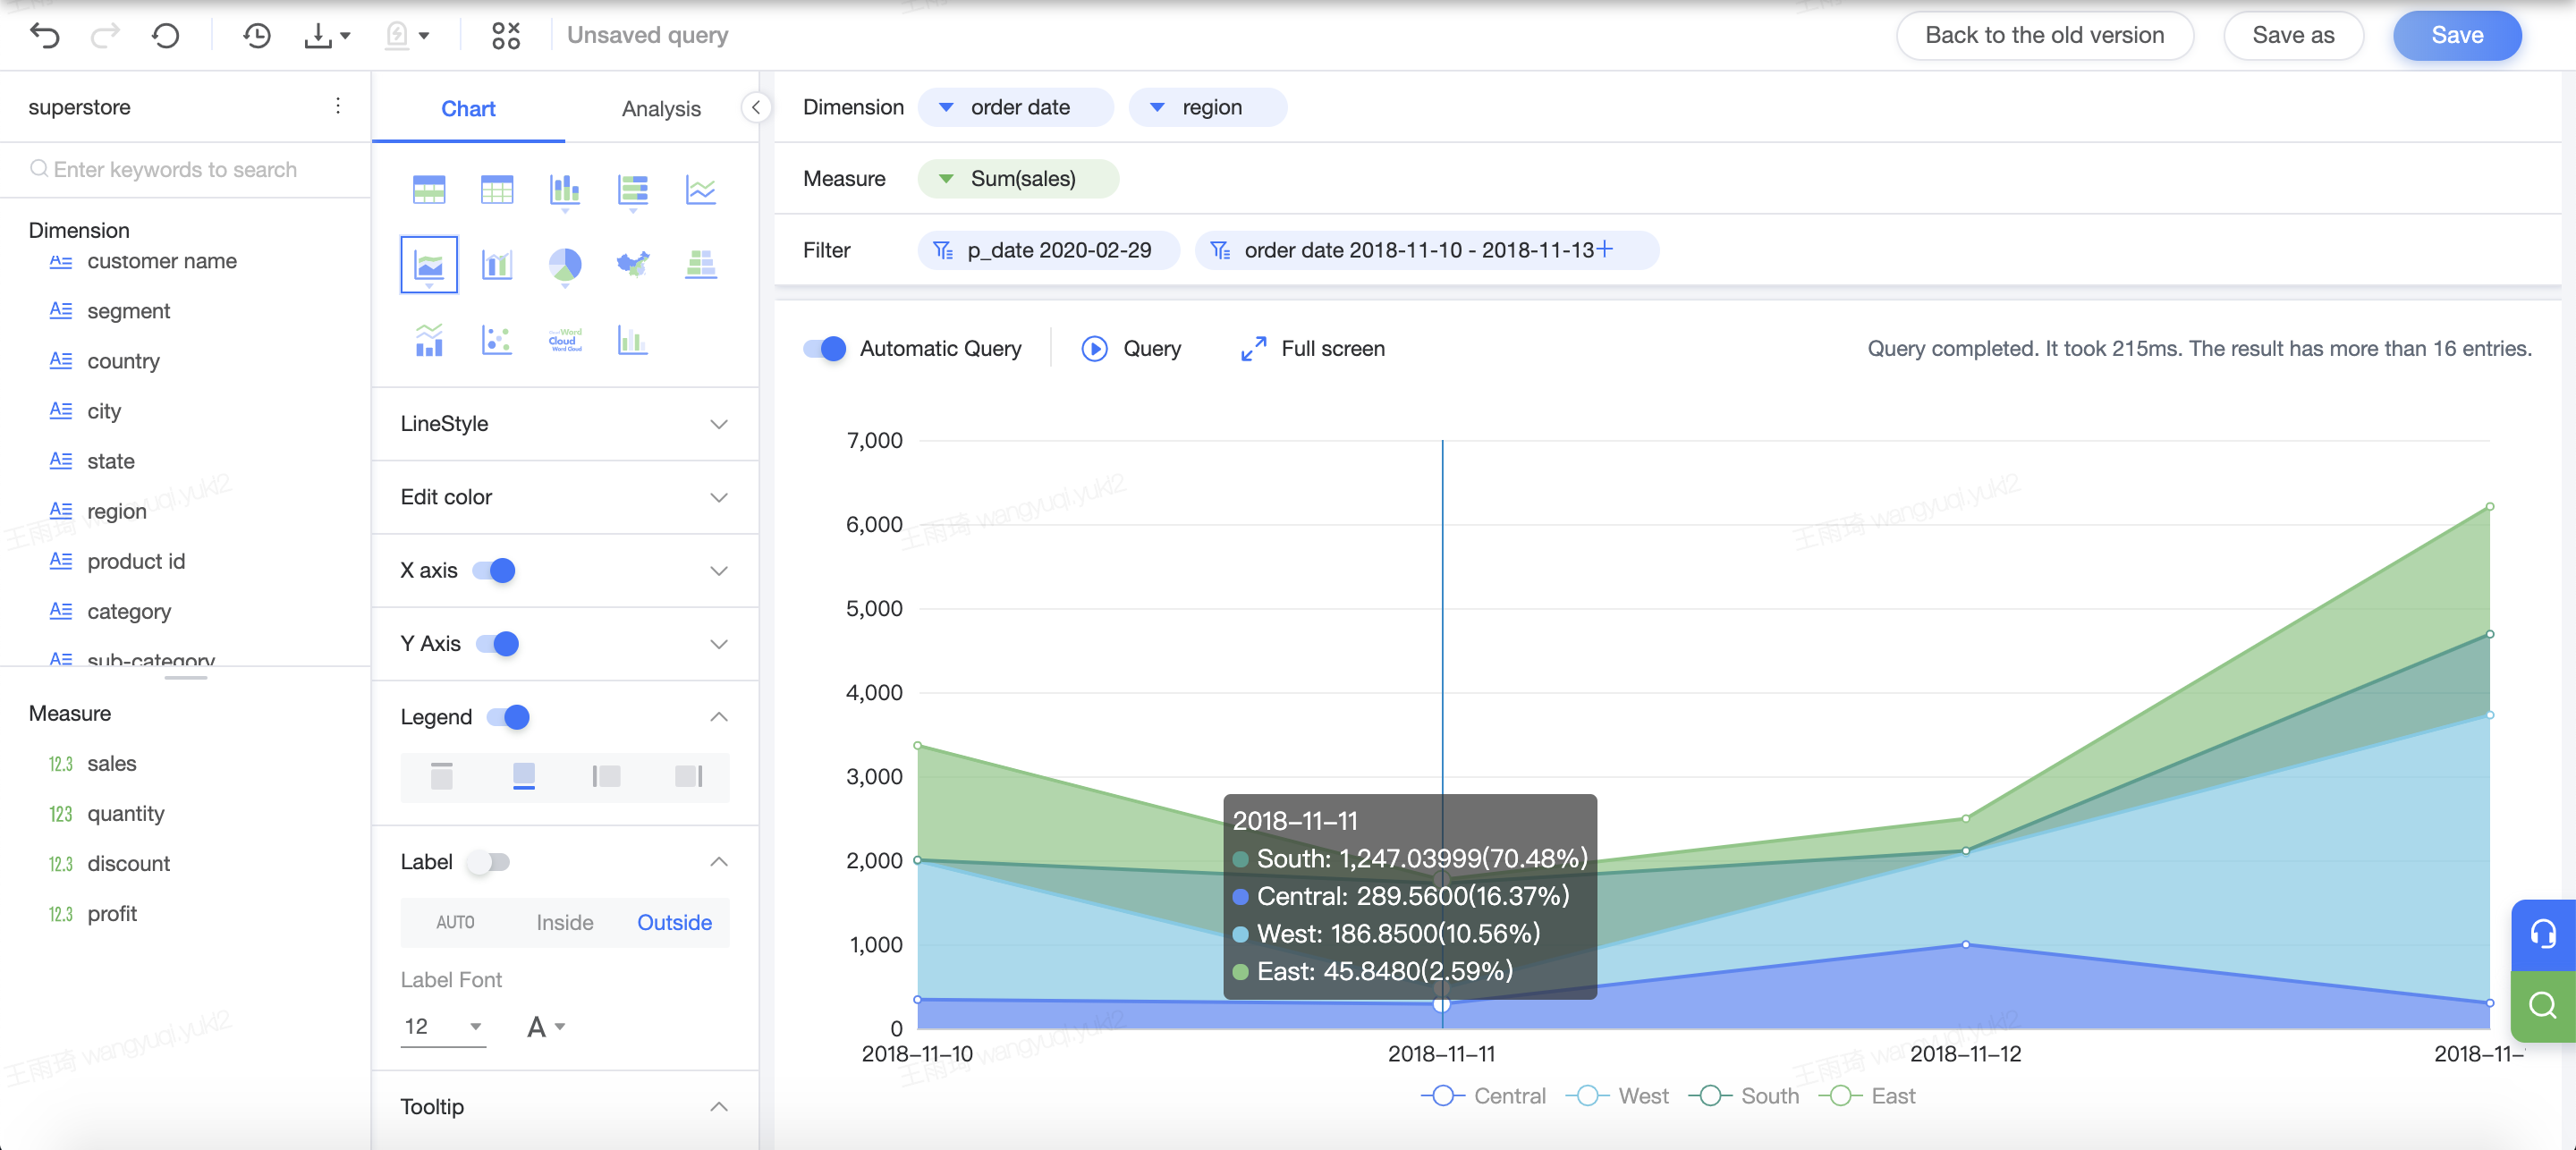Click the blue Save button

pos(2456,36)
